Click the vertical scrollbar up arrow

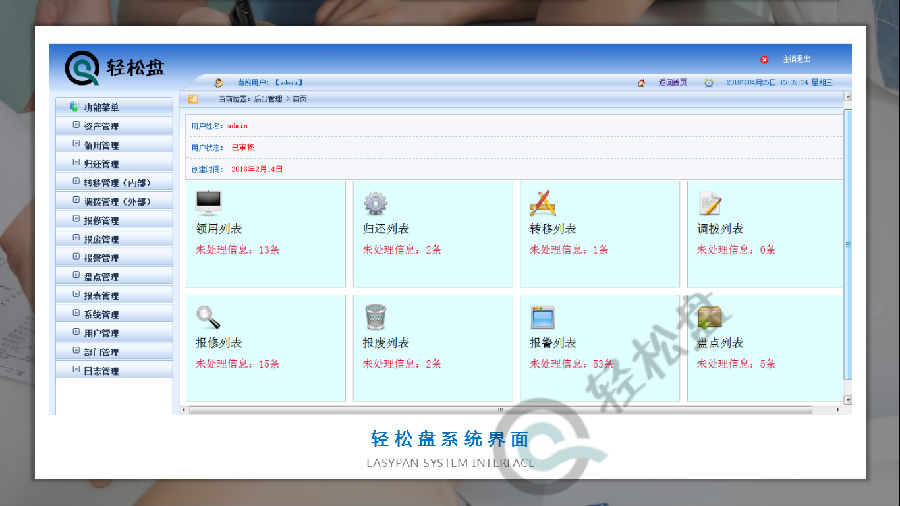click(x=847, y=96)
